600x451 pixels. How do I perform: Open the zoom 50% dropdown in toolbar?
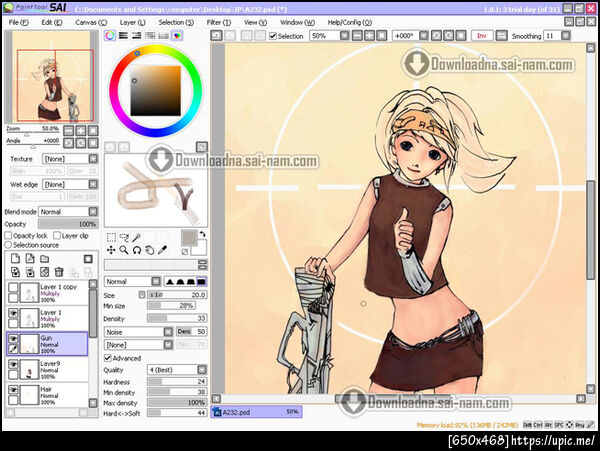344,36
